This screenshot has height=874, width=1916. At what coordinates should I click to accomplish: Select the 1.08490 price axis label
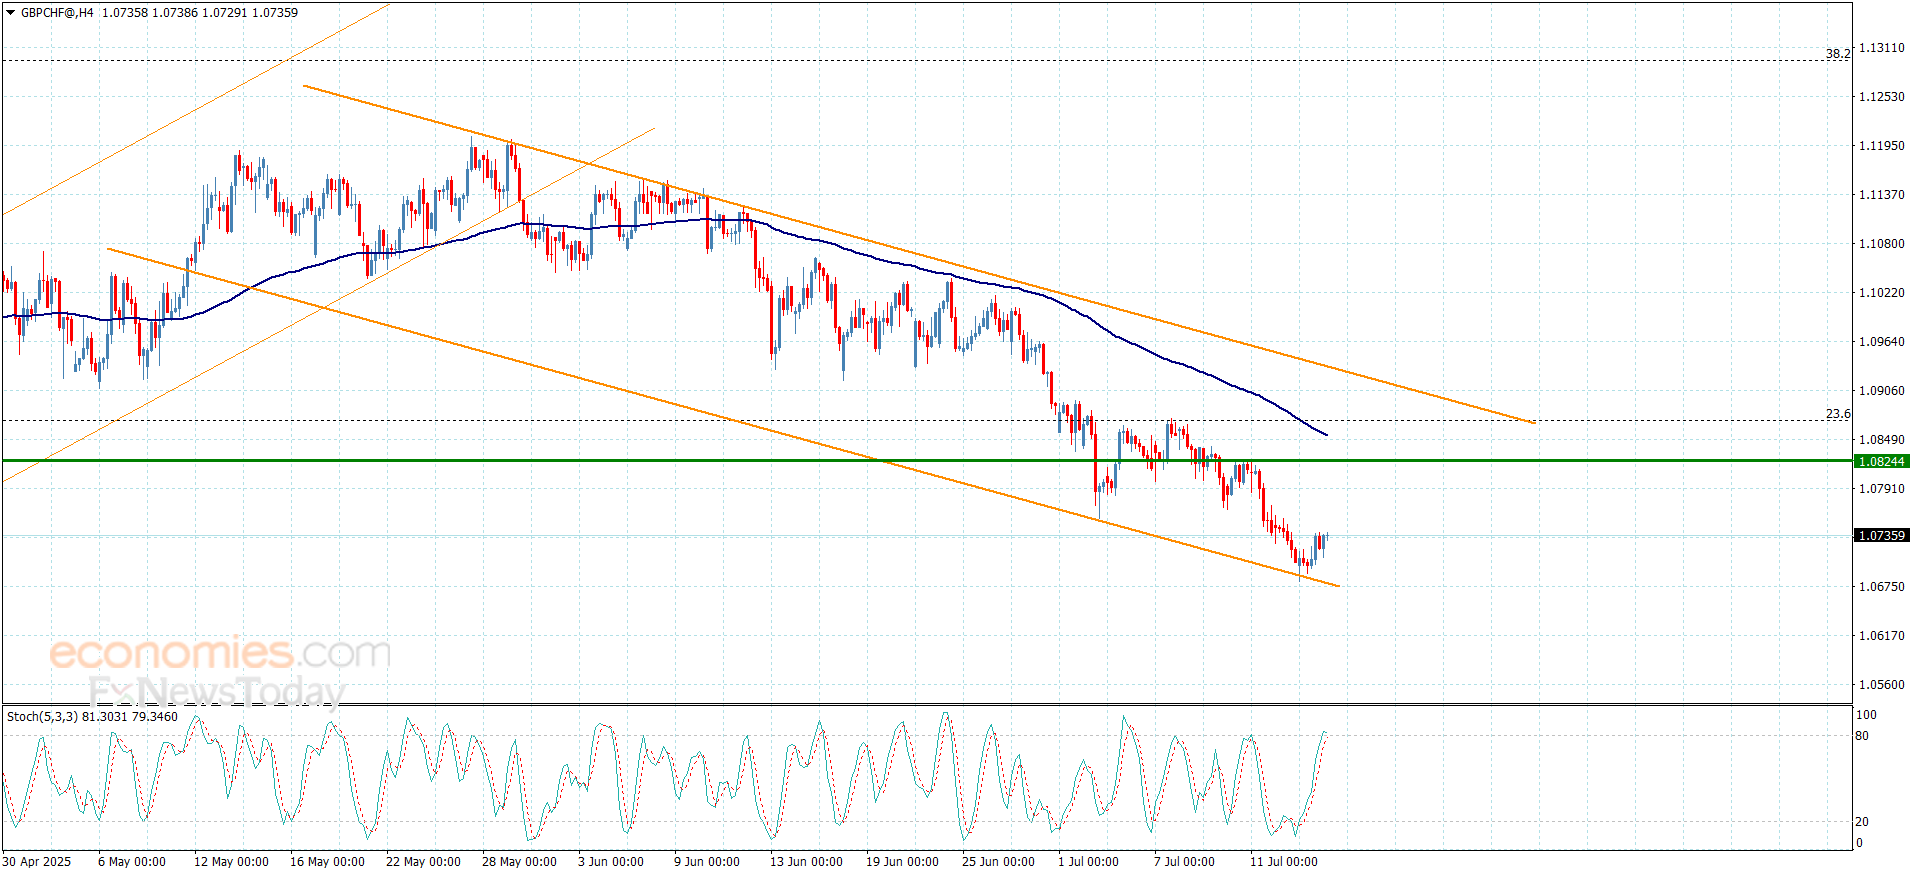click(1881, 439)
